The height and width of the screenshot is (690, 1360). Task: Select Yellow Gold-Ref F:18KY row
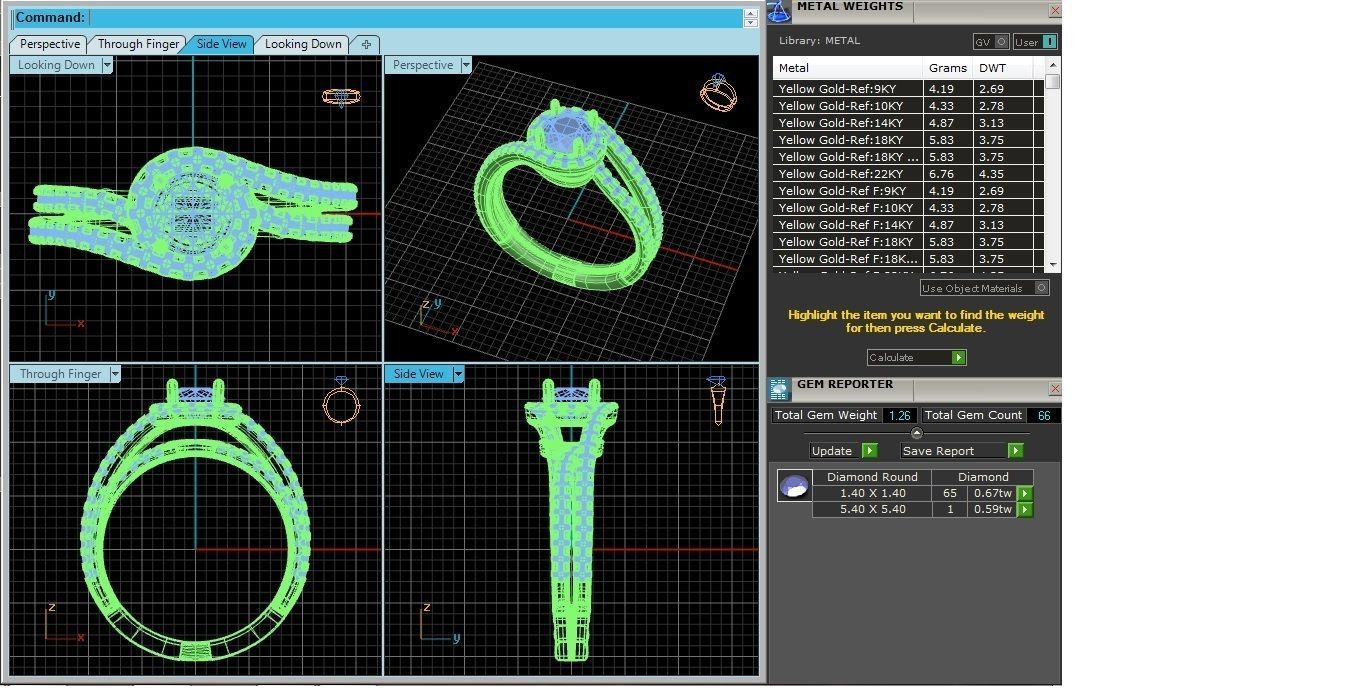click(x=909, y=242)
